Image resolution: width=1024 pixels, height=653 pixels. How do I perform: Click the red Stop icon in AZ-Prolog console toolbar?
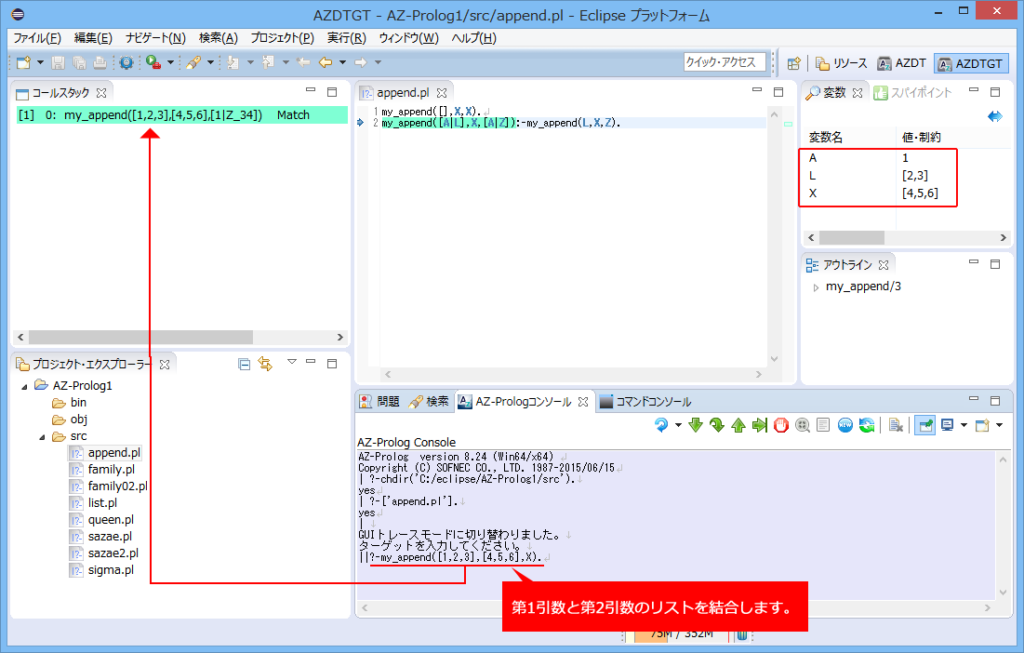[780, 425]
